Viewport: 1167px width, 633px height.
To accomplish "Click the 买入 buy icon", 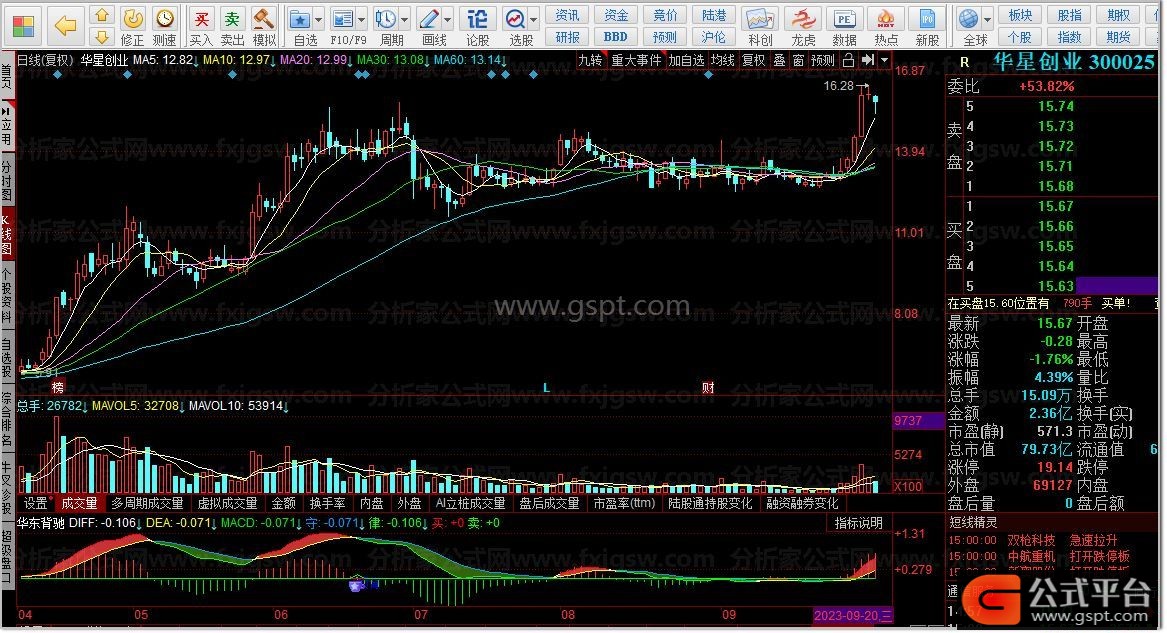I will pos(201,27).
